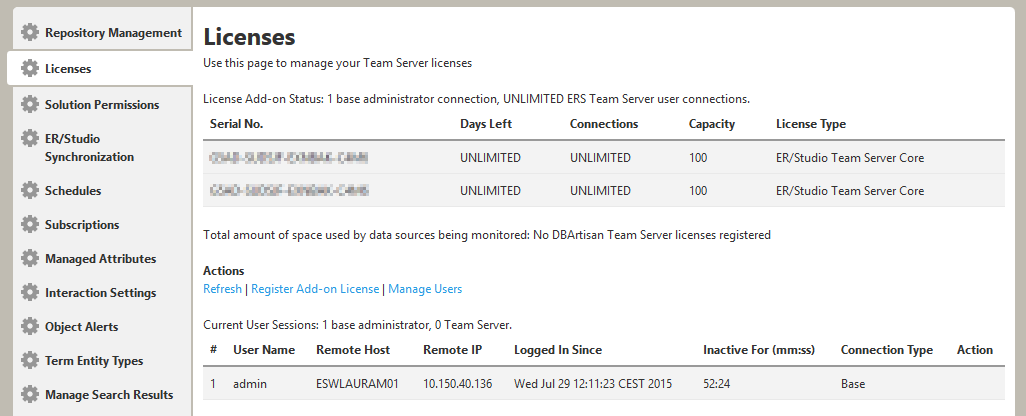Click the Remote IP column header
1026x416 pixels.
(x=453, y=350)
